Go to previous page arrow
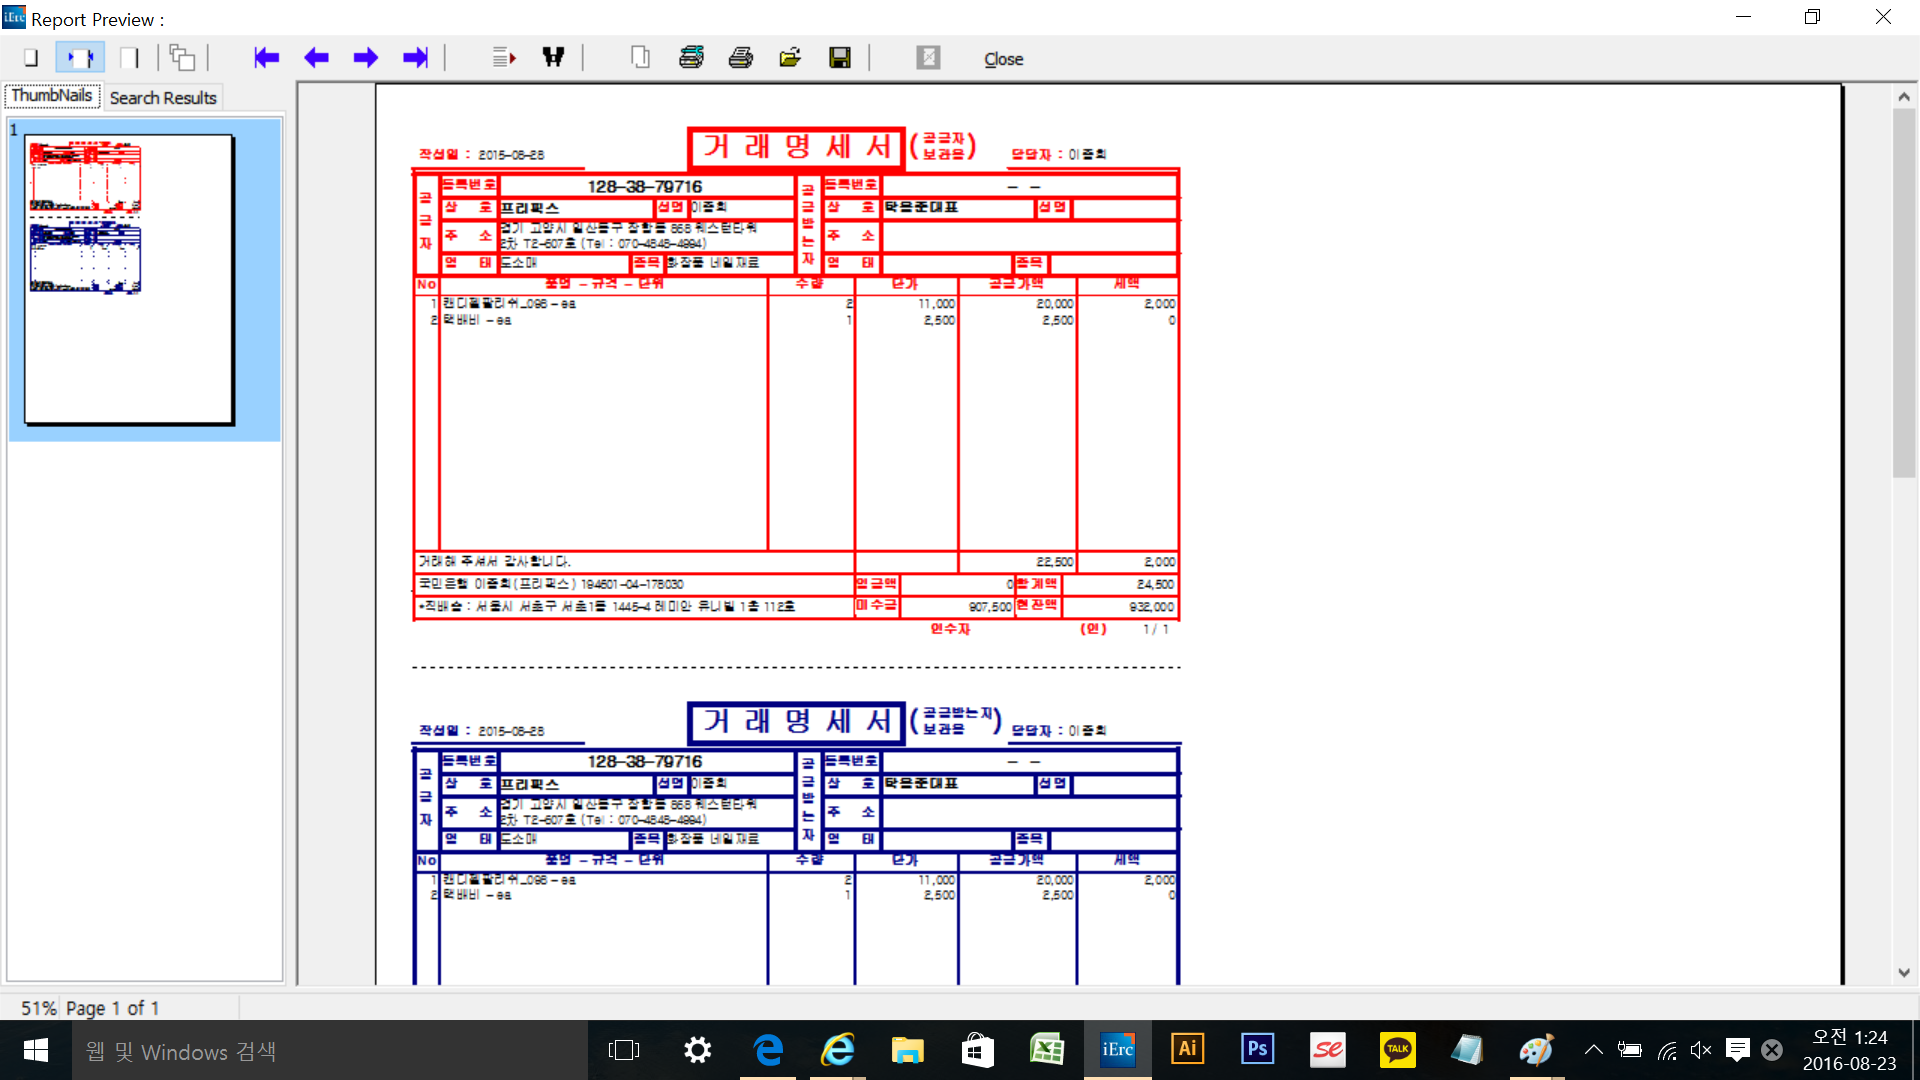 pos(316,58)
